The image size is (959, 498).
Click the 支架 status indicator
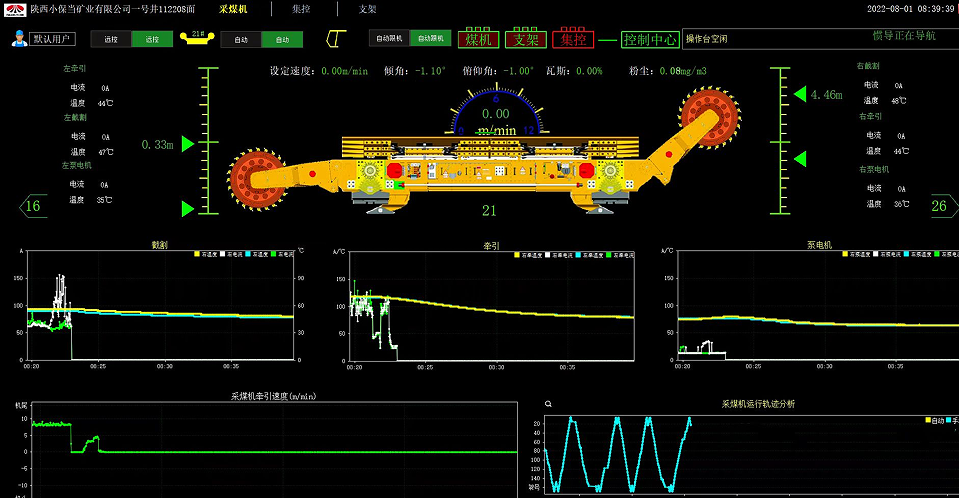coord(525,39)
